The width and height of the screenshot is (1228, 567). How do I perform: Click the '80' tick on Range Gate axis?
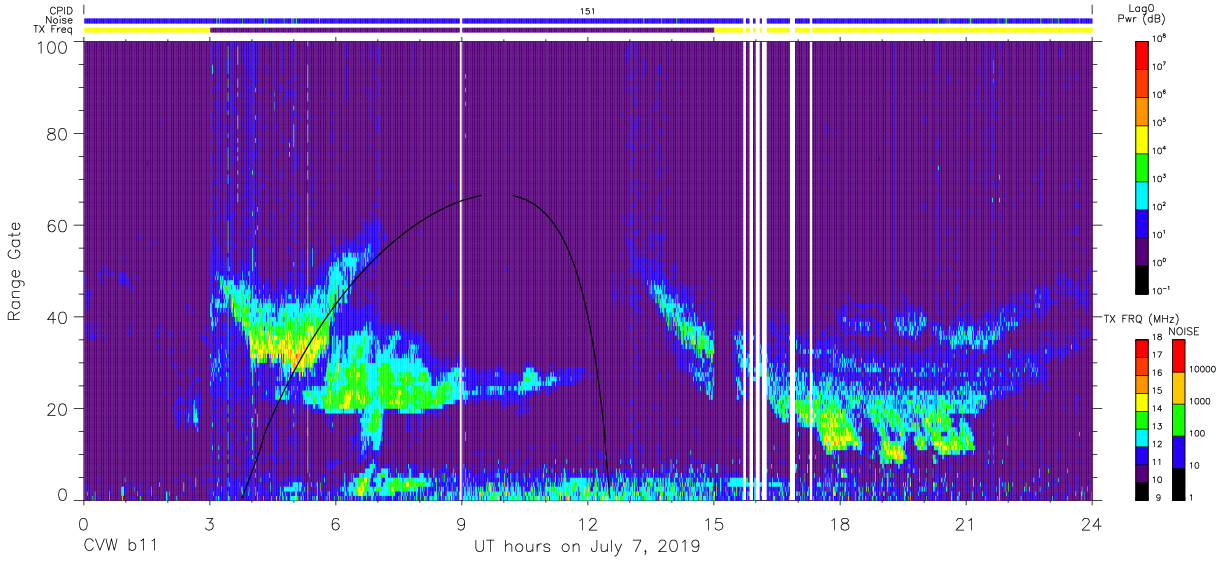[x=57, y=134]
